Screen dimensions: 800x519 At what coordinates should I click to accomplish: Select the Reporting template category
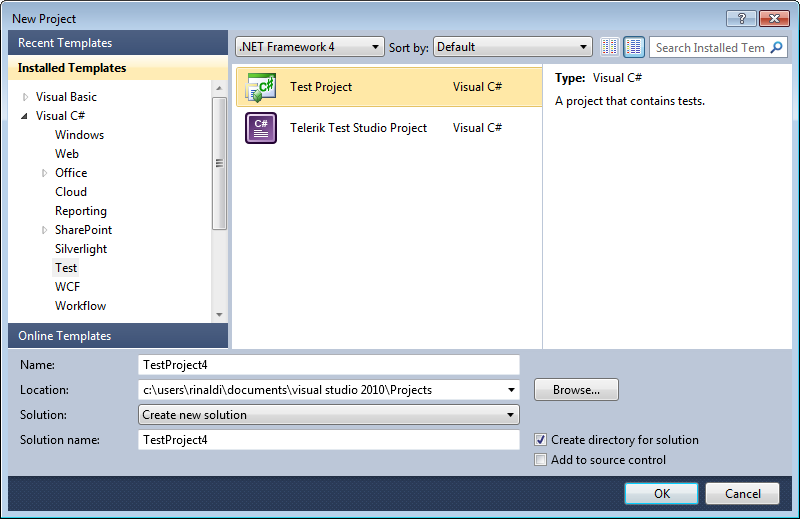(81, 211)
